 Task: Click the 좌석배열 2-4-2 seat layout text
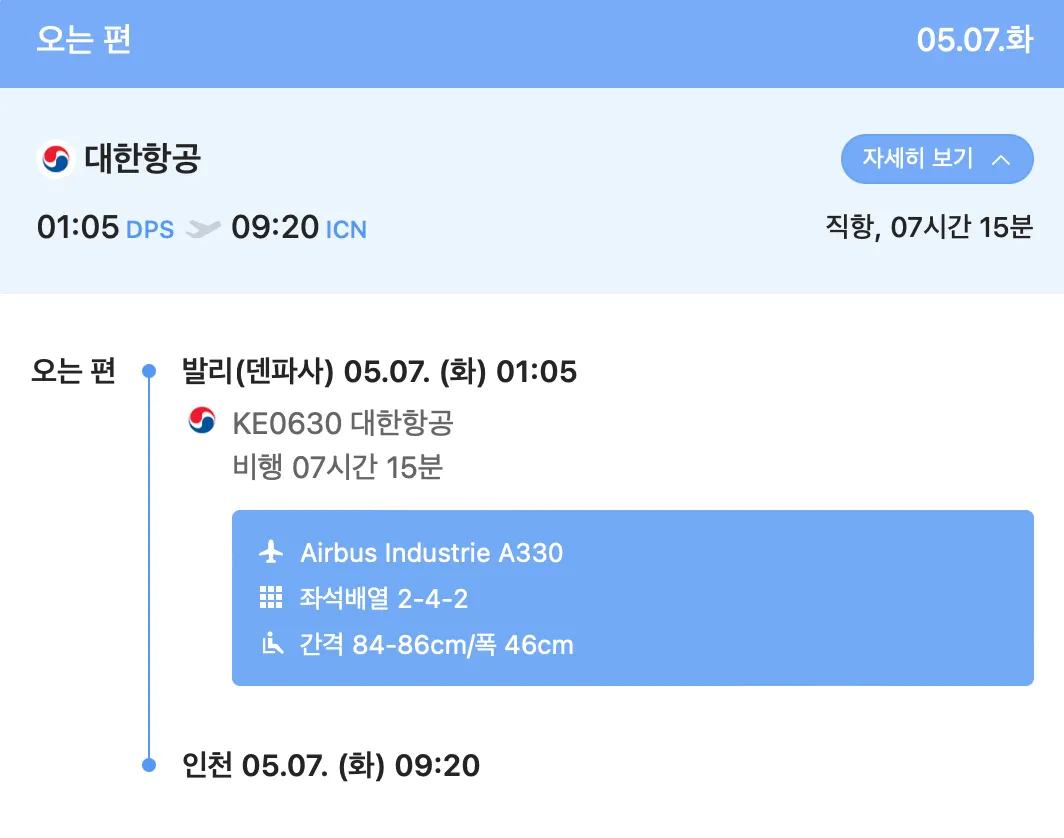click(x=384, y=599)
